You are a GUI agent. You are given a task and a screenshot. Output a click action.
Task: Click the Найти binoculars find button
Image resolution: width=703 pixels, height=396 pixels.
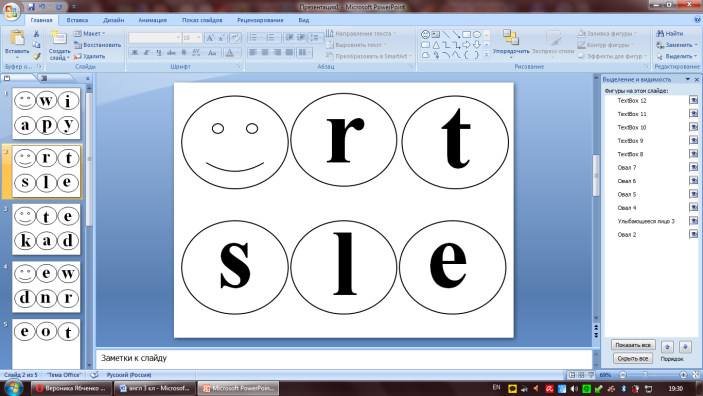670,34
